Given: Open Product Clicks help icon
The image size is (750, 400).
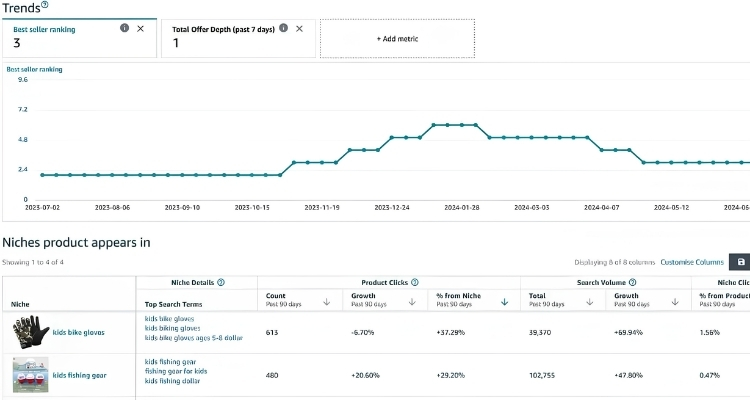Looking at the screenshot, I should pos(415,282).
